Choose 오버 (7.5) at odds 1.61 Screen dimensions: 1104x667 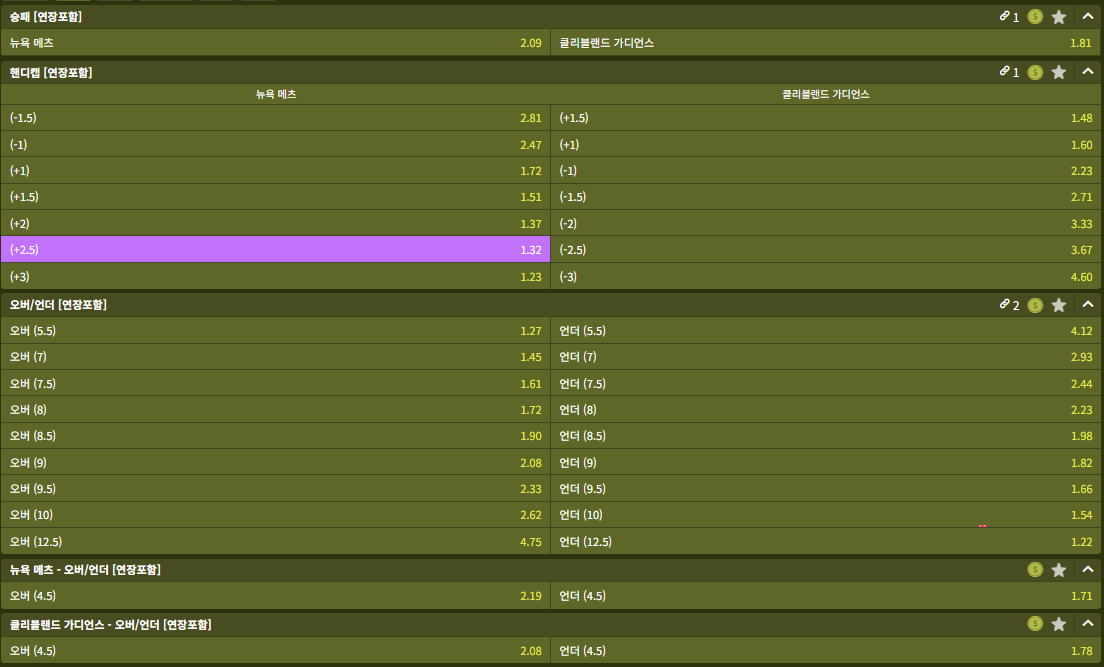coord(275,383)
